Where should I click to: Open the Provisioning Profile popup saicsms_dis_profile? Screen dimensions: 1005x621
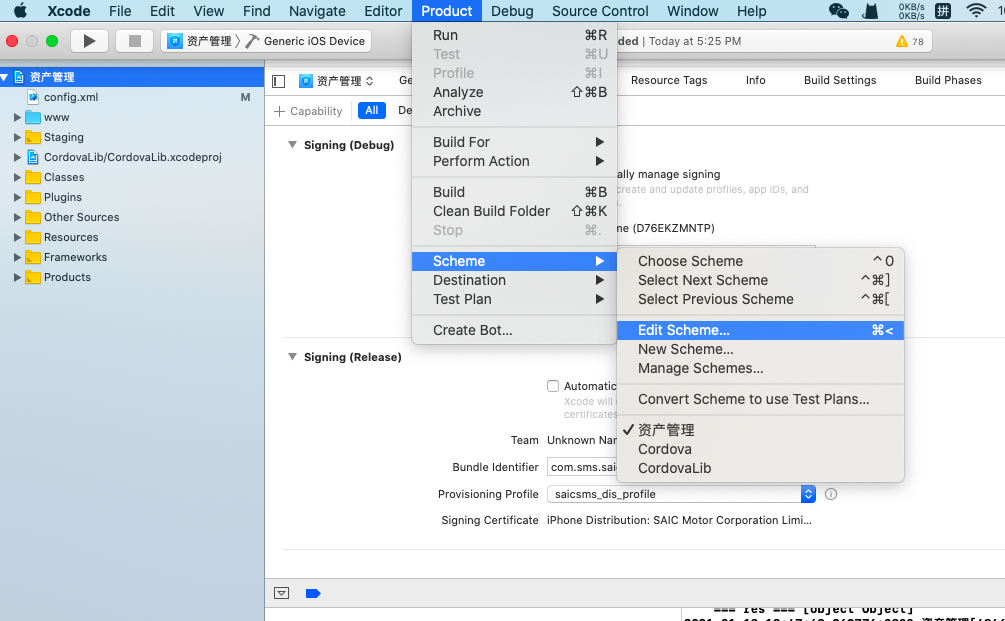[x=681, y=494]
